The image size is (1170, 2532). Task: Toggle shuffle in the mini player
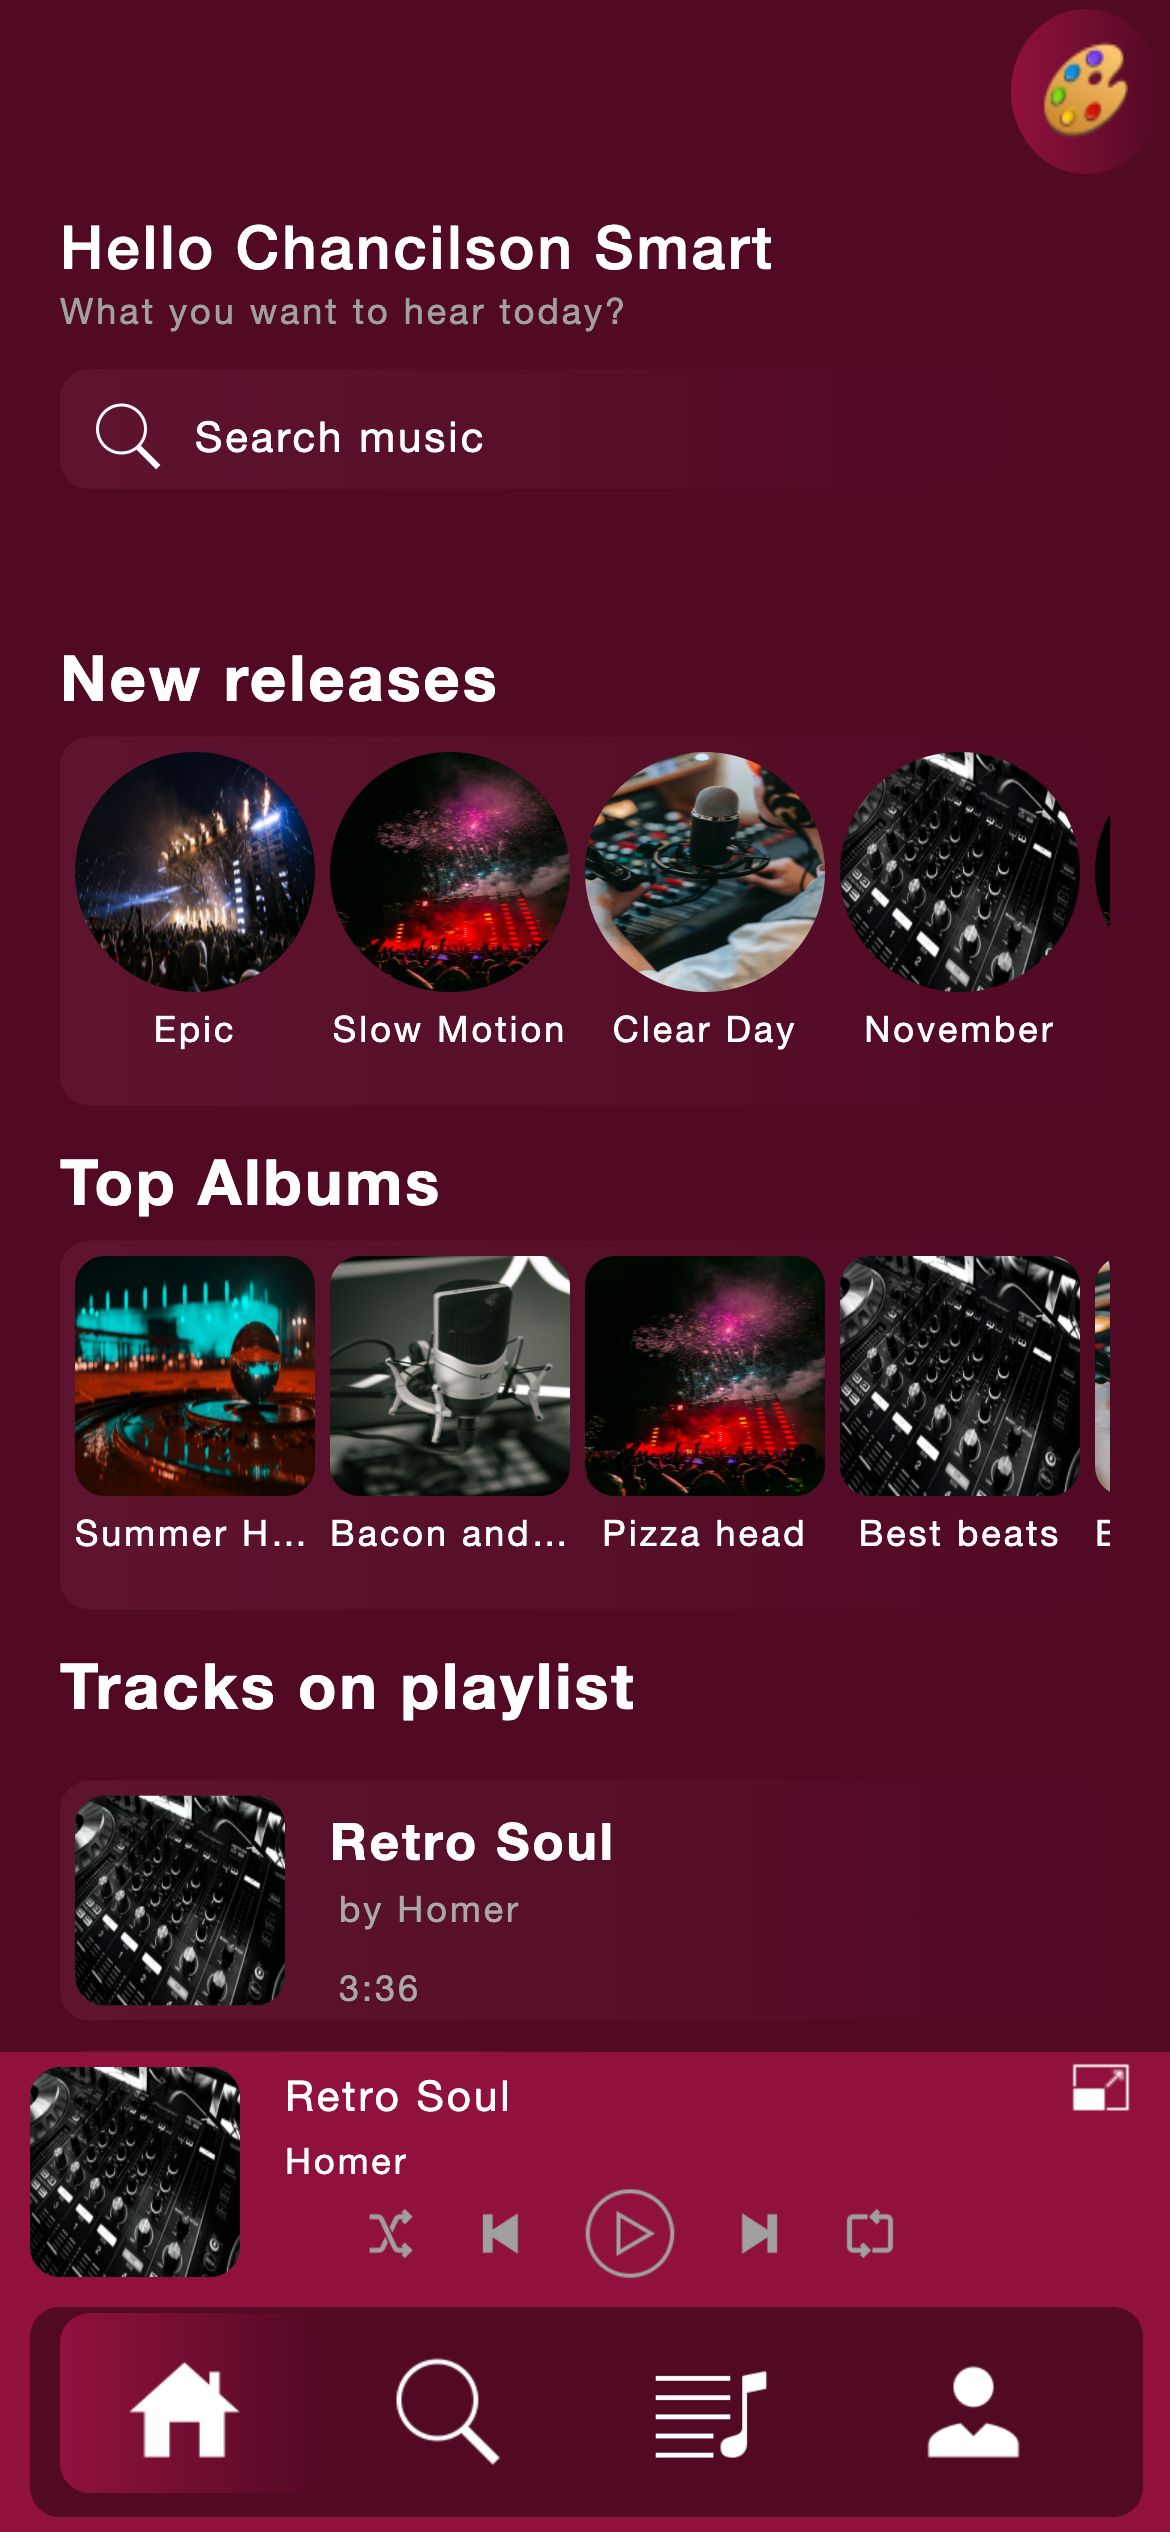(x=391, y=2233)
